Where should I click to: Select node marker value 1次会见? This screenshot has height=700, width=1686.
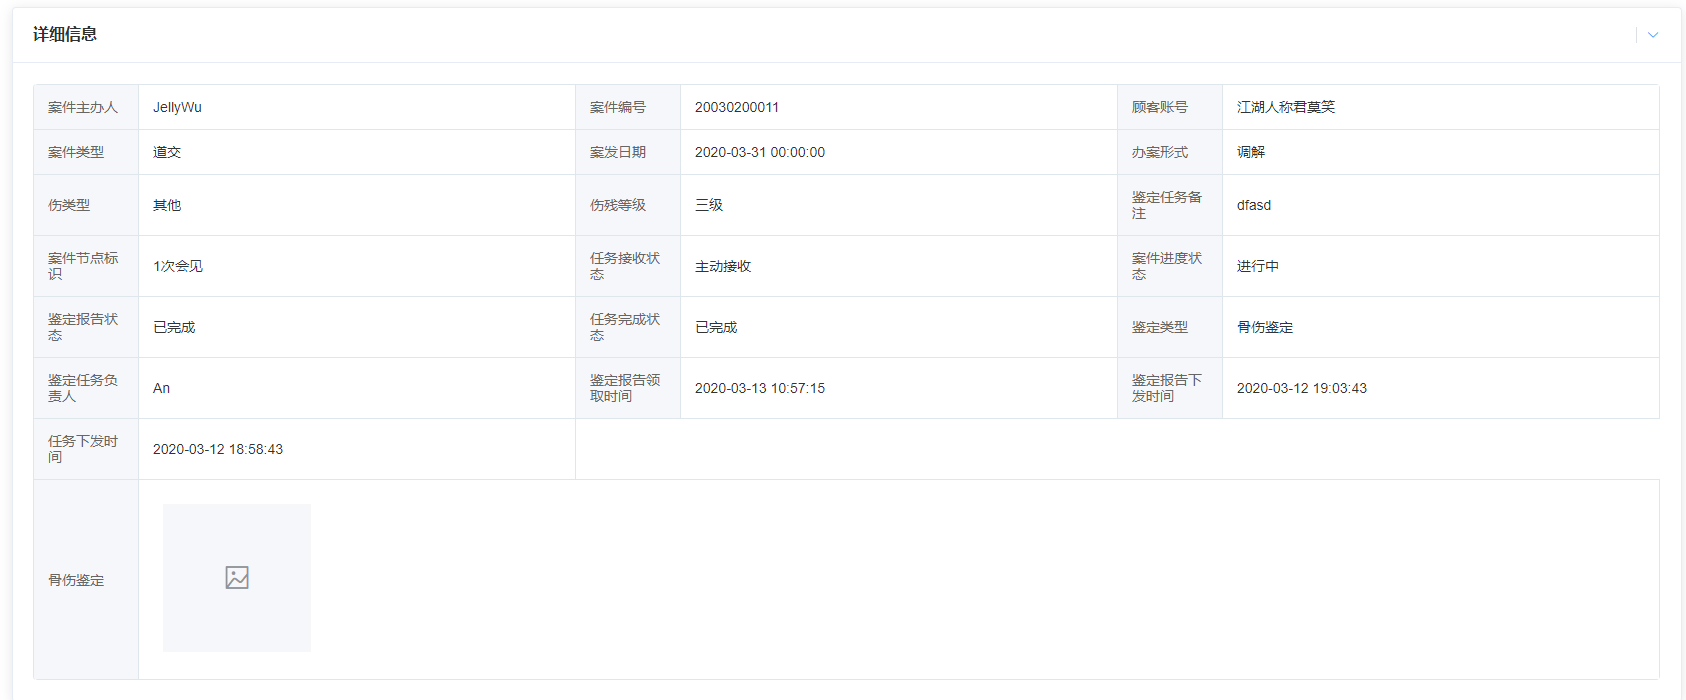(178, 266)
